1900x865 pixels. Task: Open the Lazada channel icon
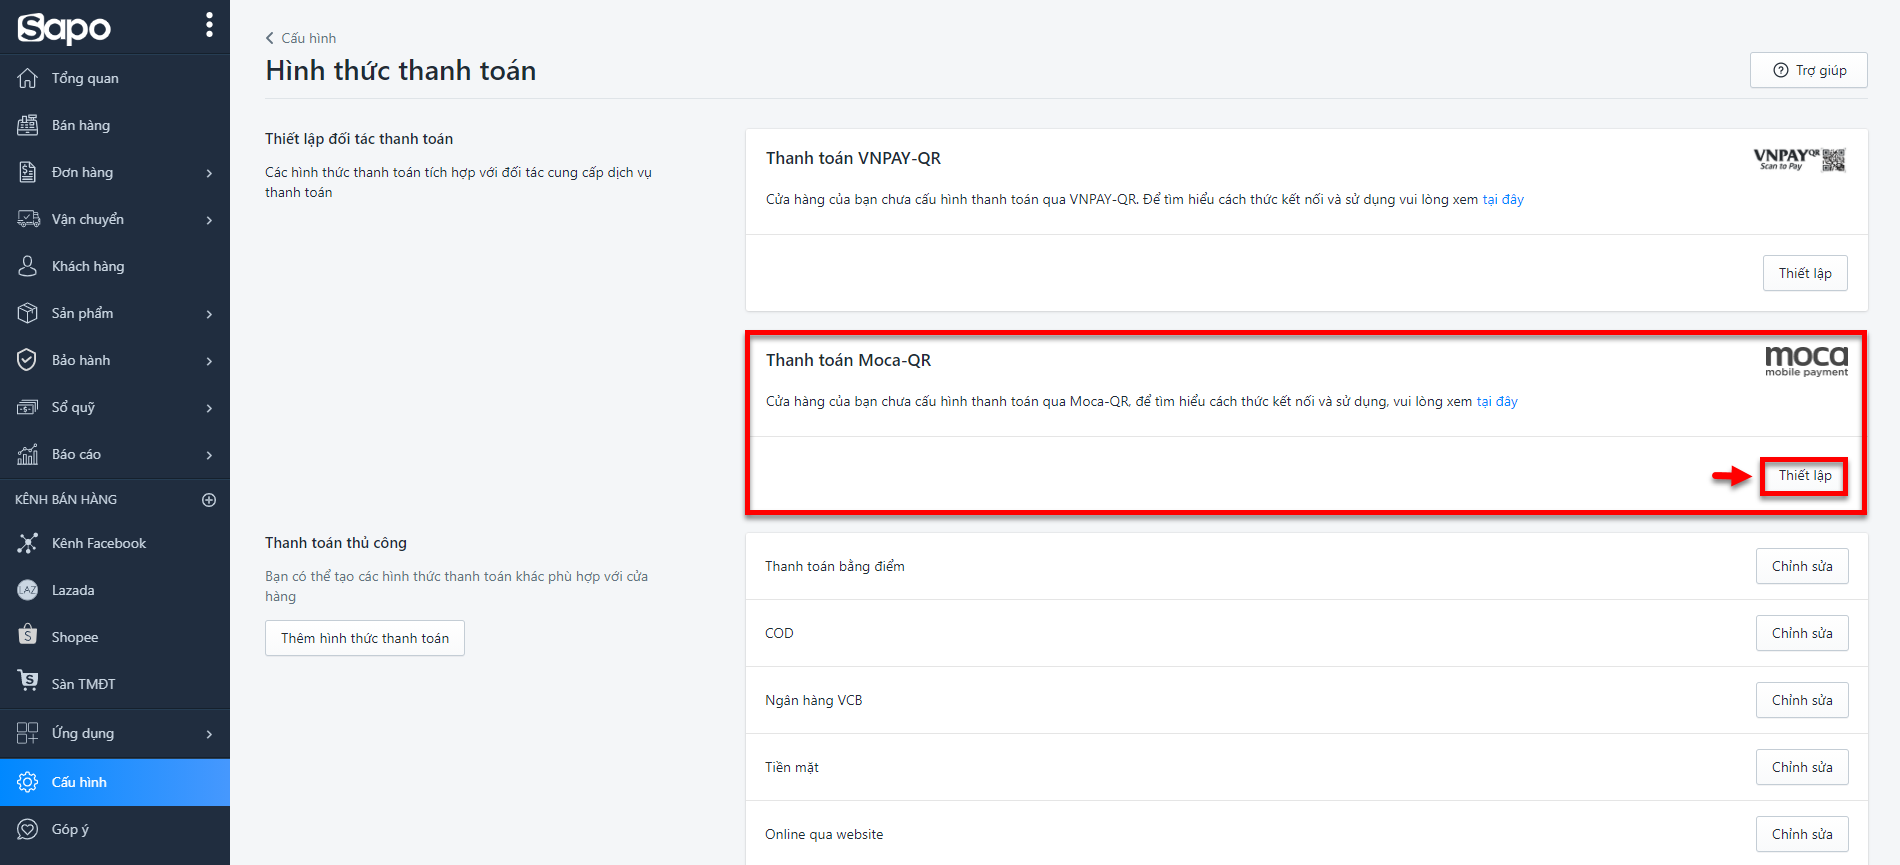click(28, 590)
